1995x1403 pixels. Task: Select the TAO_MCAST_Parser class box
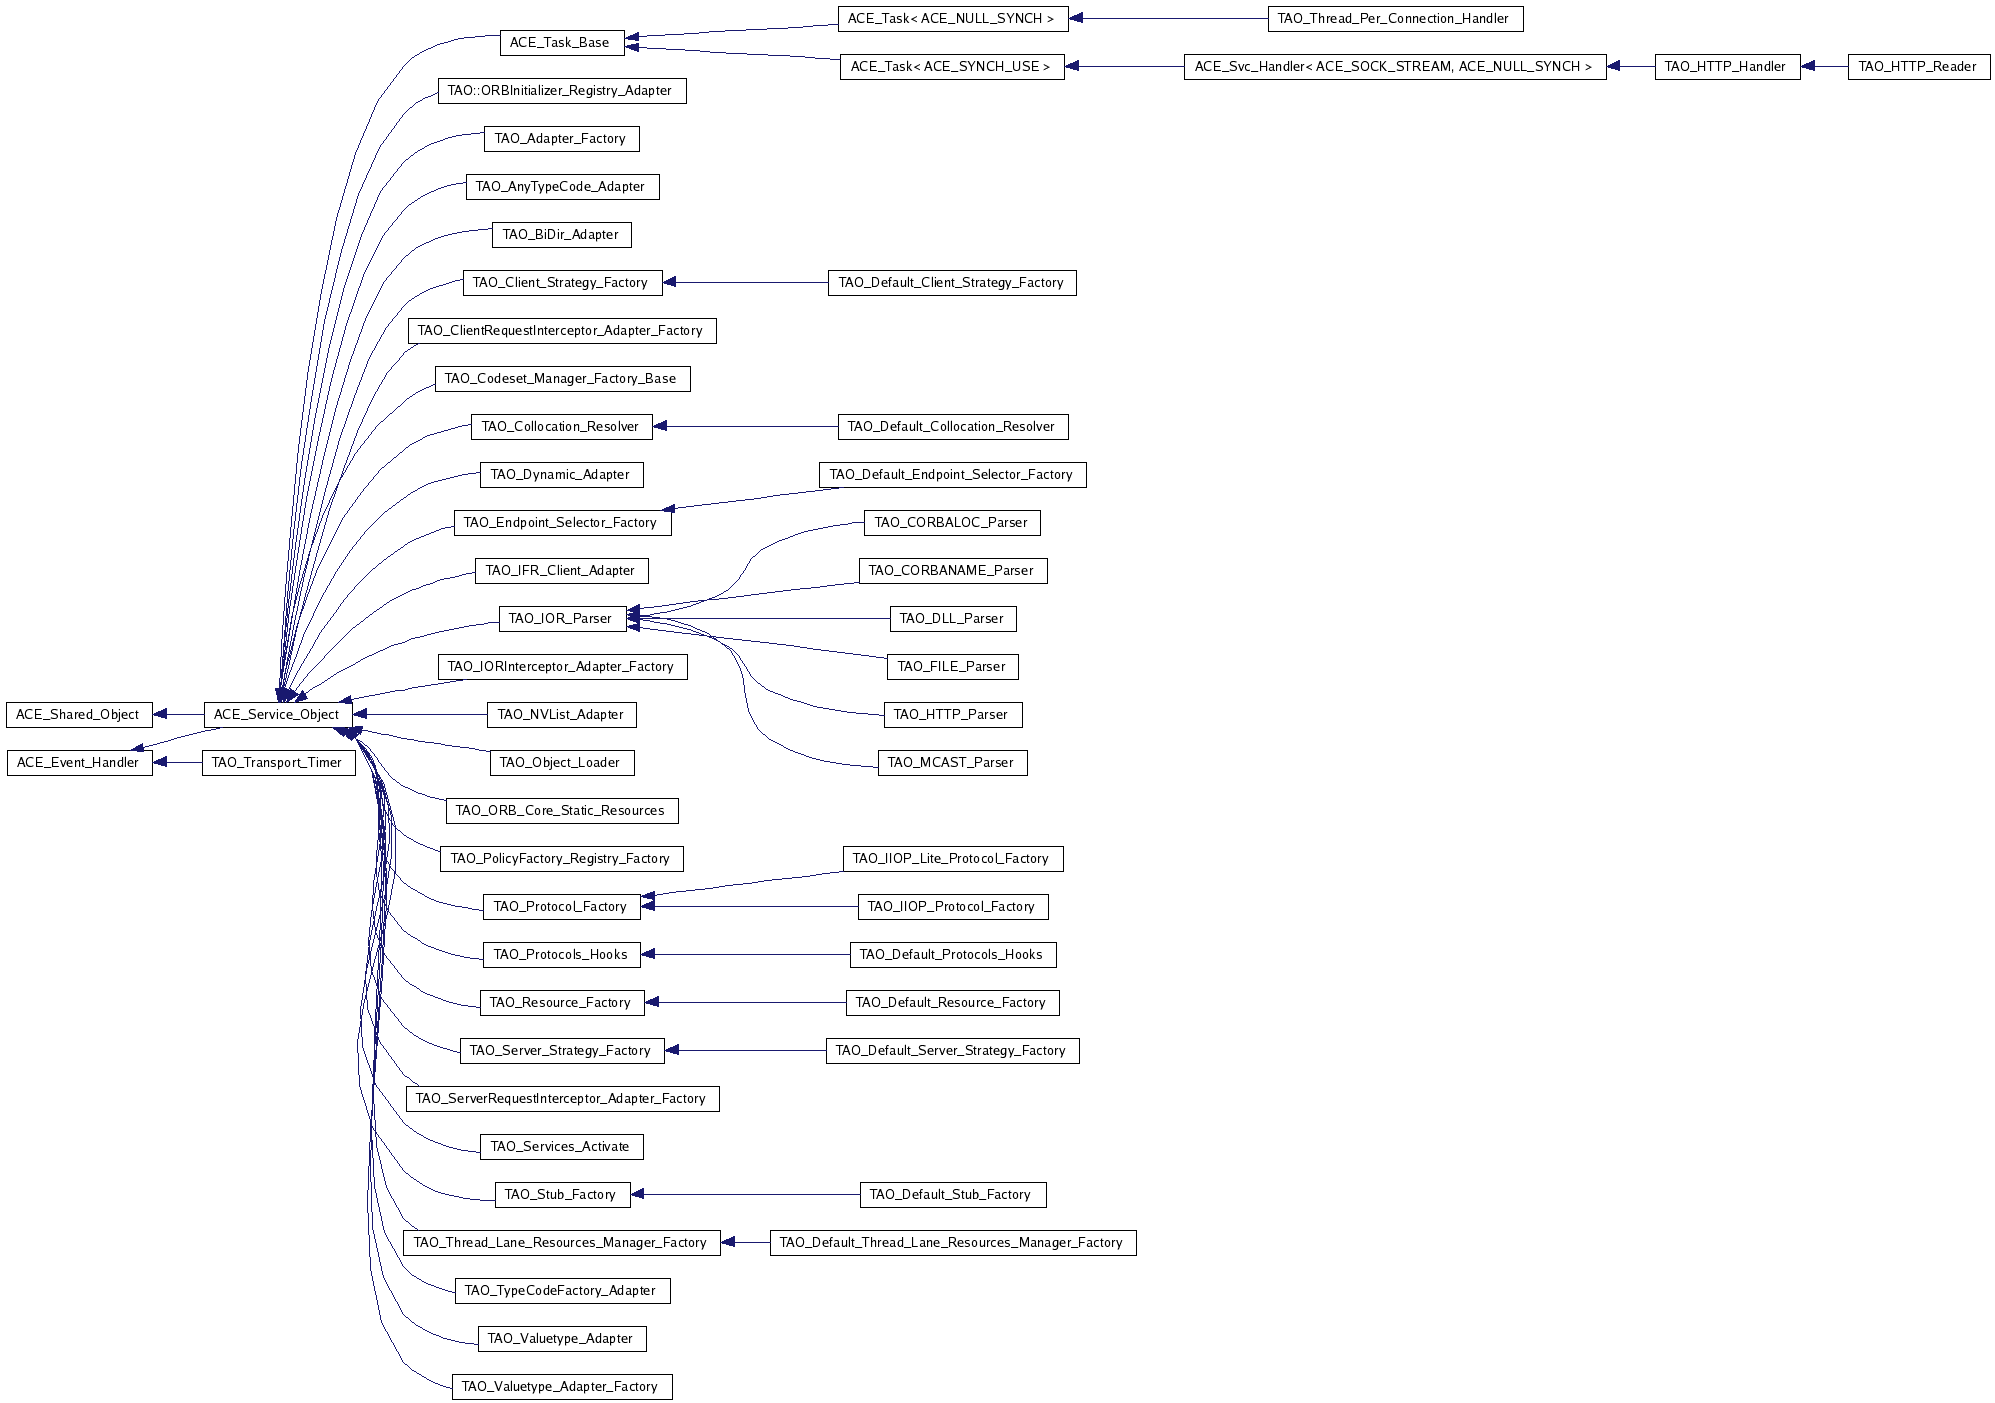[x=951, y=762]
